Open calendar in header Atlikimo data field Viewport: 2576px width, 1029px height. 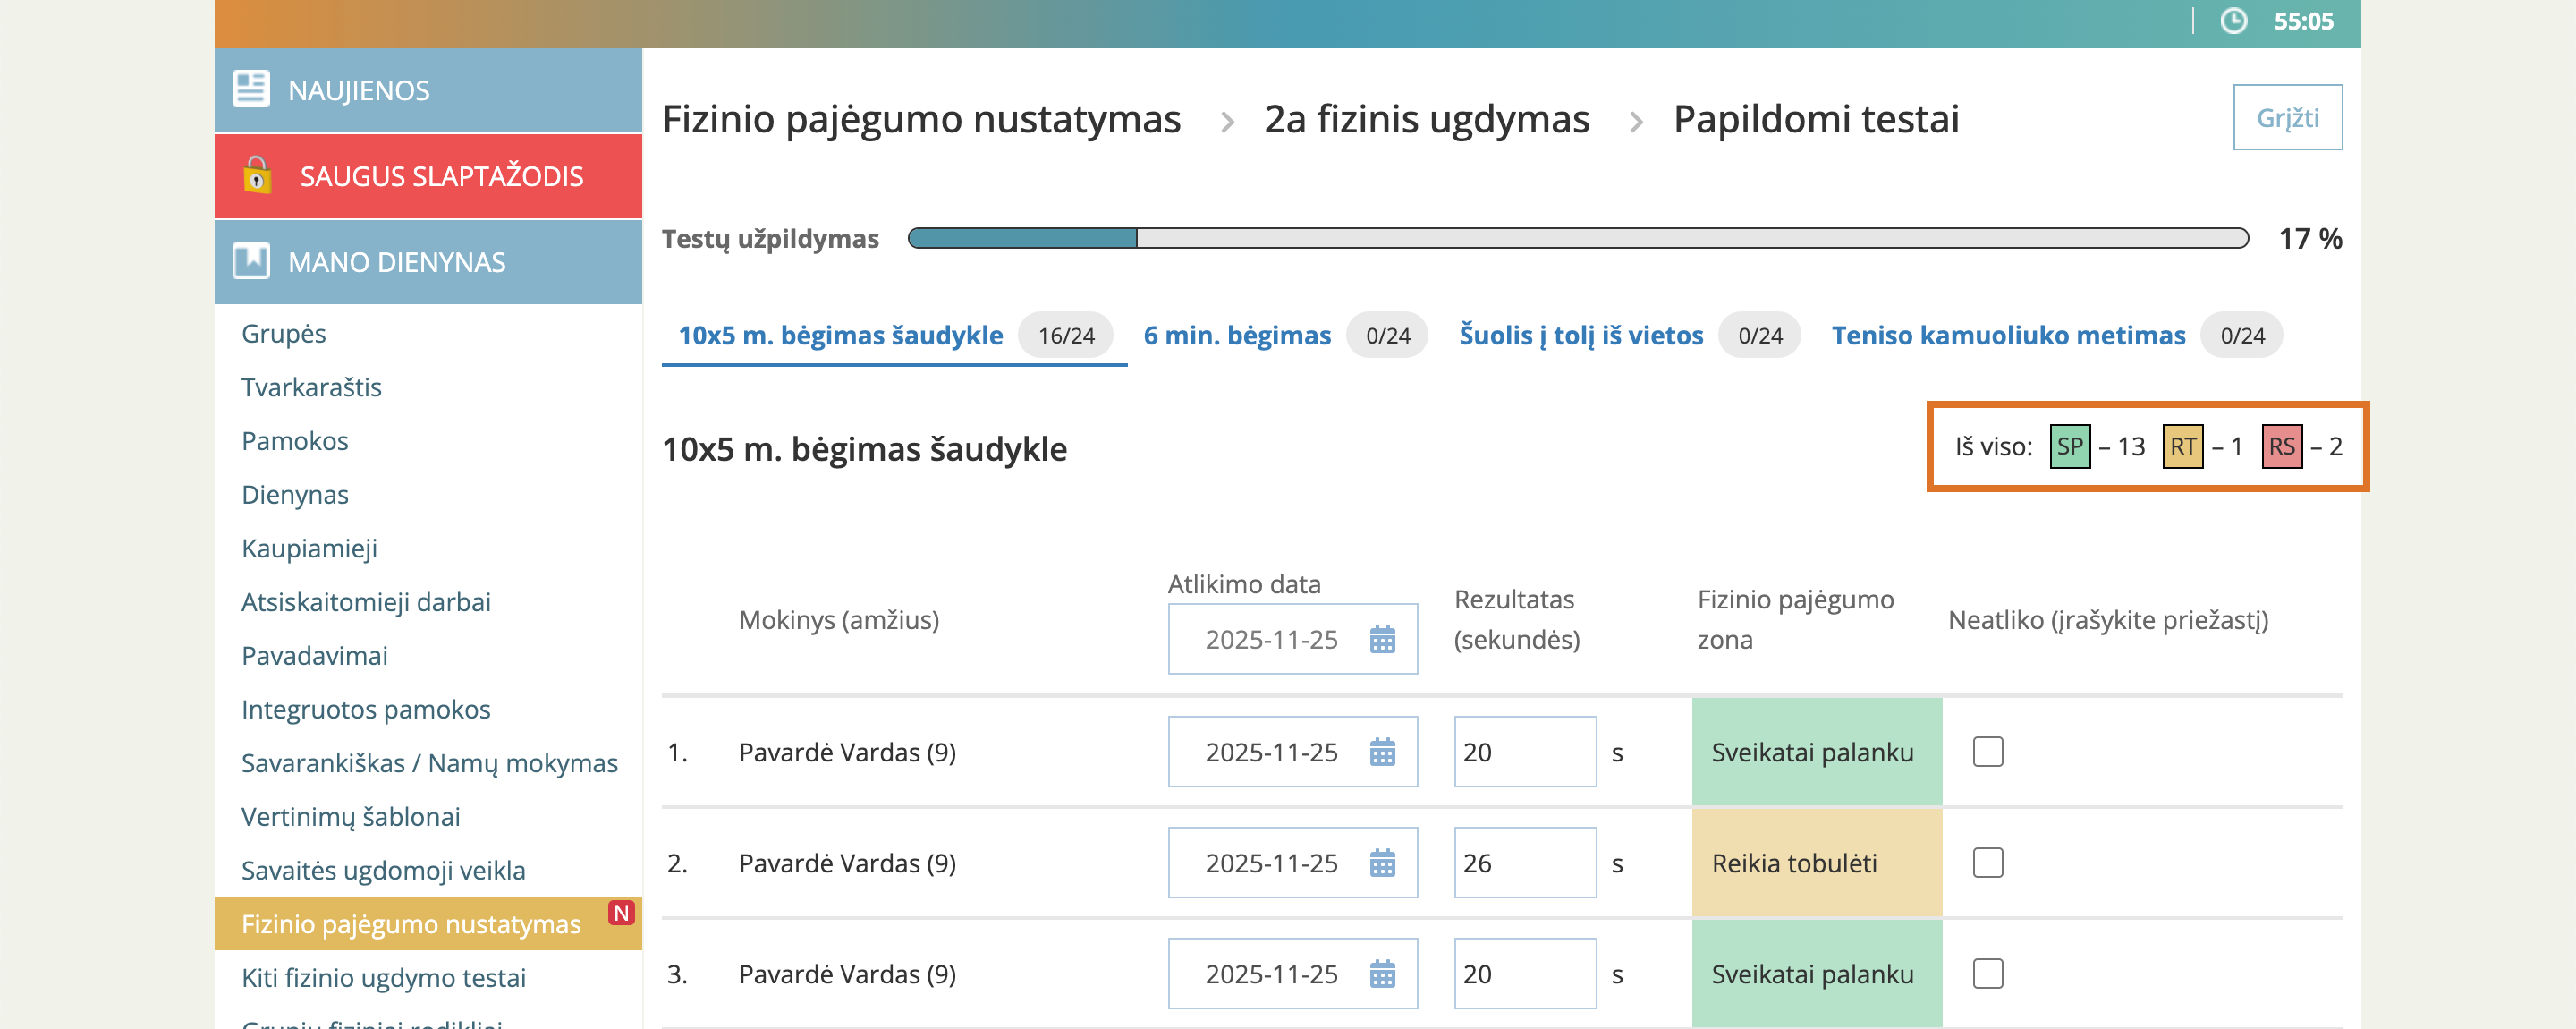click(1382, 639)
